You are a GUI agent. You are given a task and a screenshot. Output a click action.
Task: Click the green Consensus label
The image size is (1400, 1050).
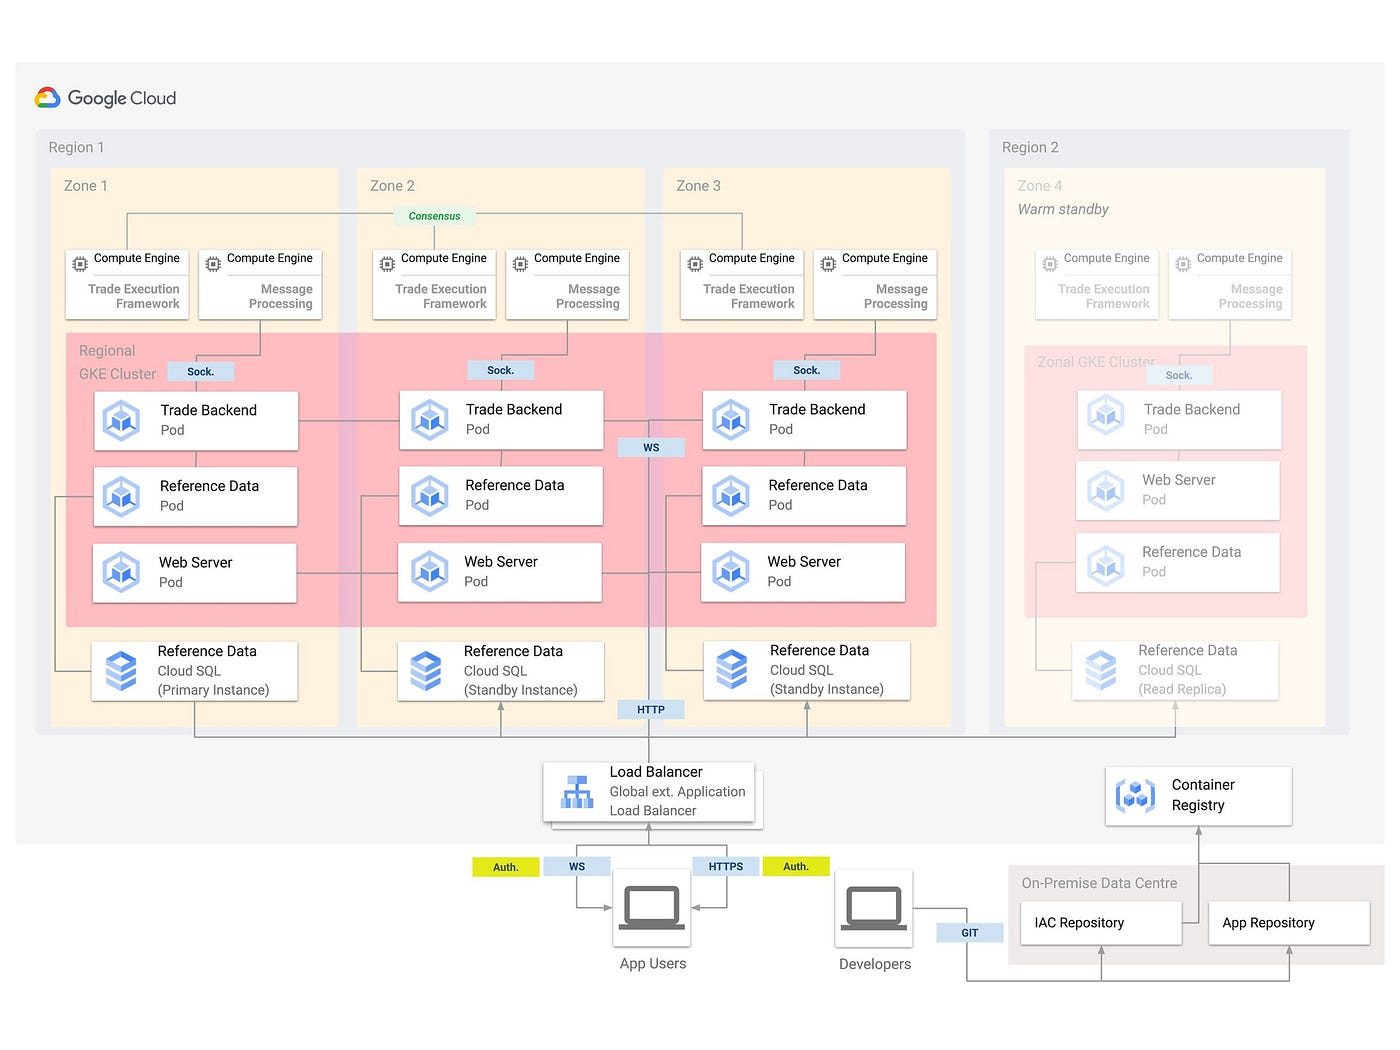[x=434, y=216]
